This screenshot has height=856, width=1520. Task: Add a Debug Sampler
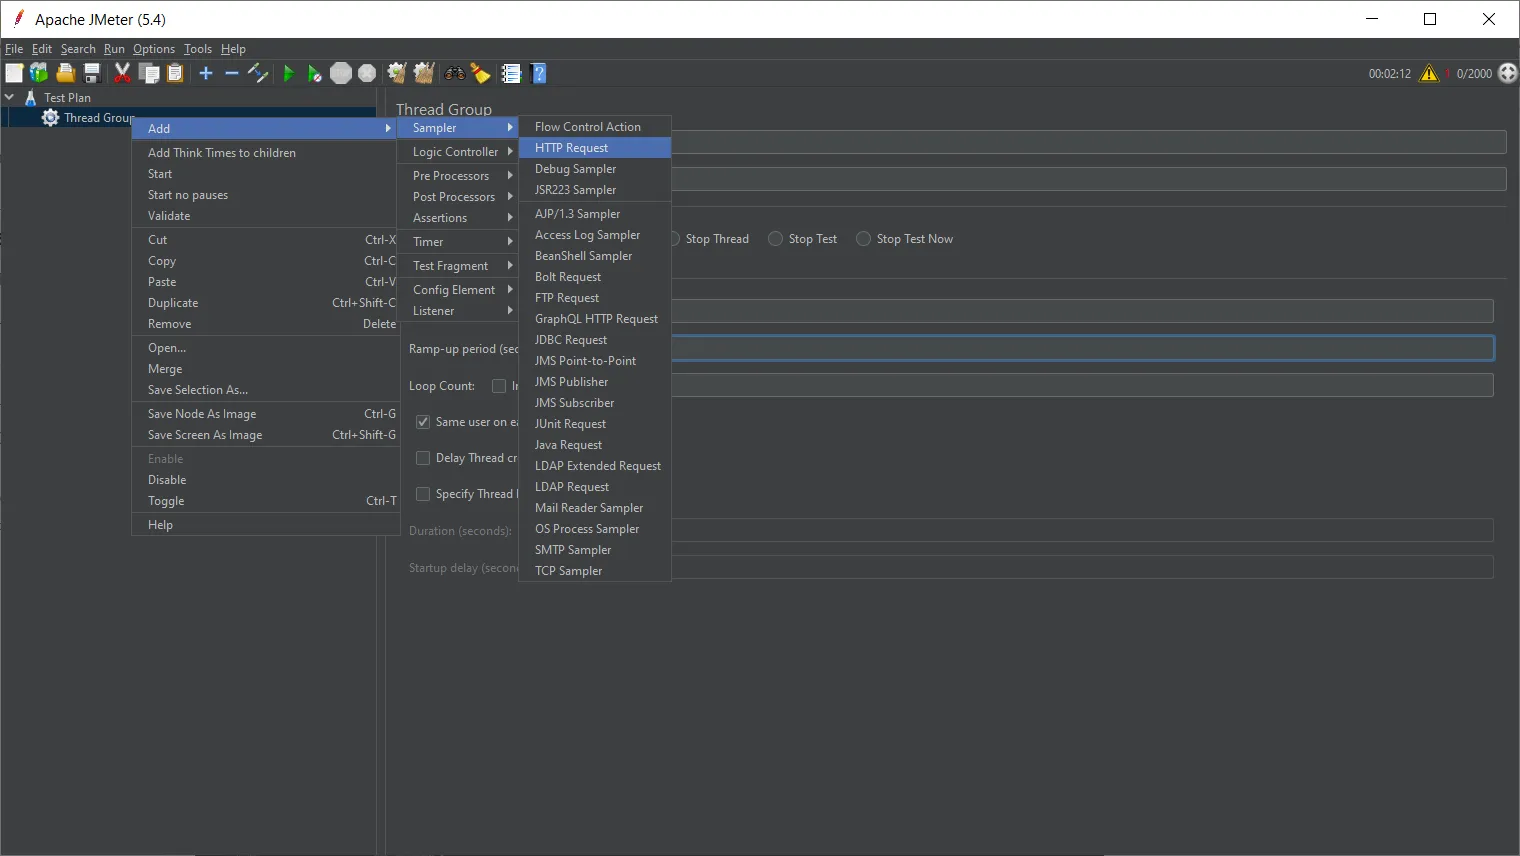pos(595,169)
